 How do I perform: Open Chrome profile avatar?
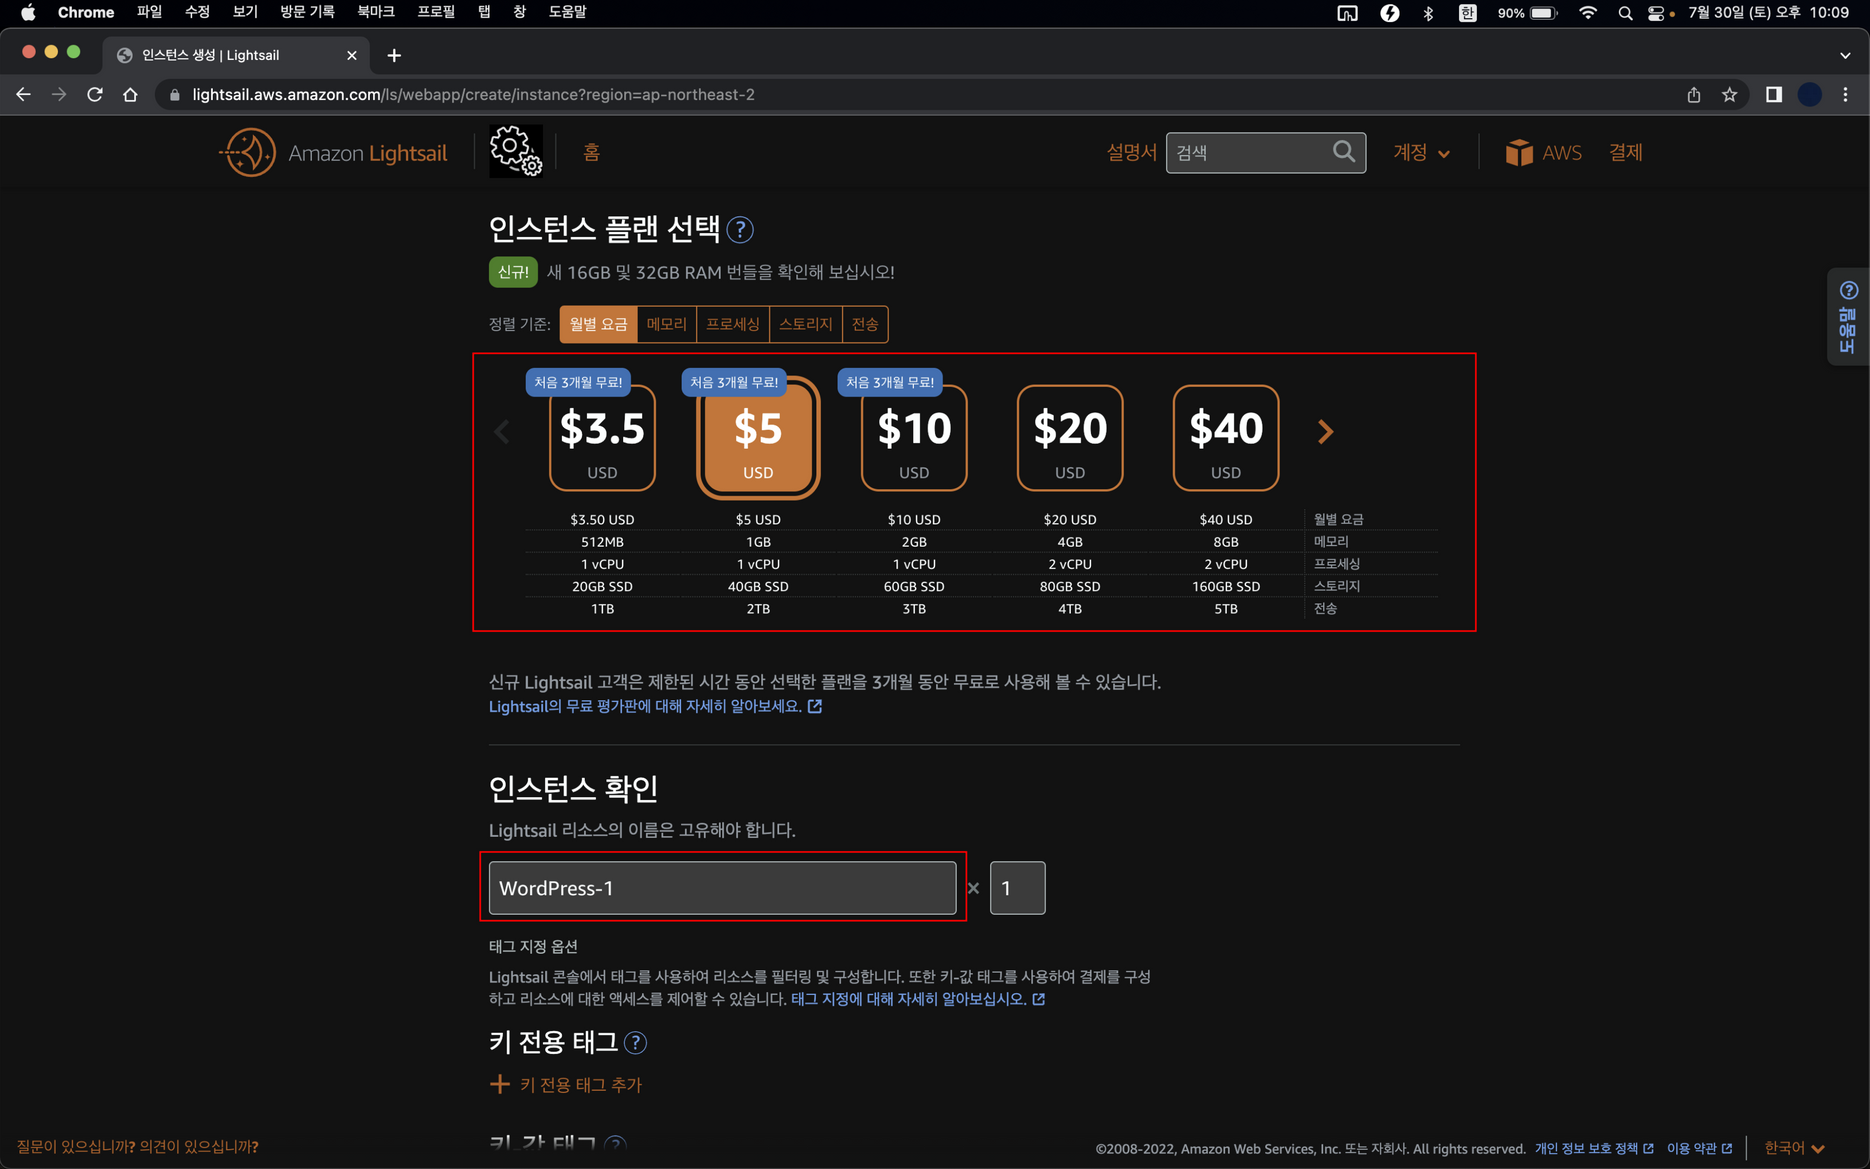[x=1809, y=95]
